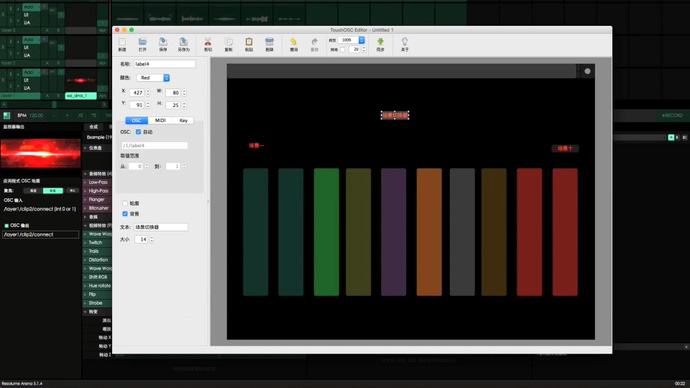
Task: Click the red preview monitor thumbnail
Action: pyautogui.click(x=40, y=153)
